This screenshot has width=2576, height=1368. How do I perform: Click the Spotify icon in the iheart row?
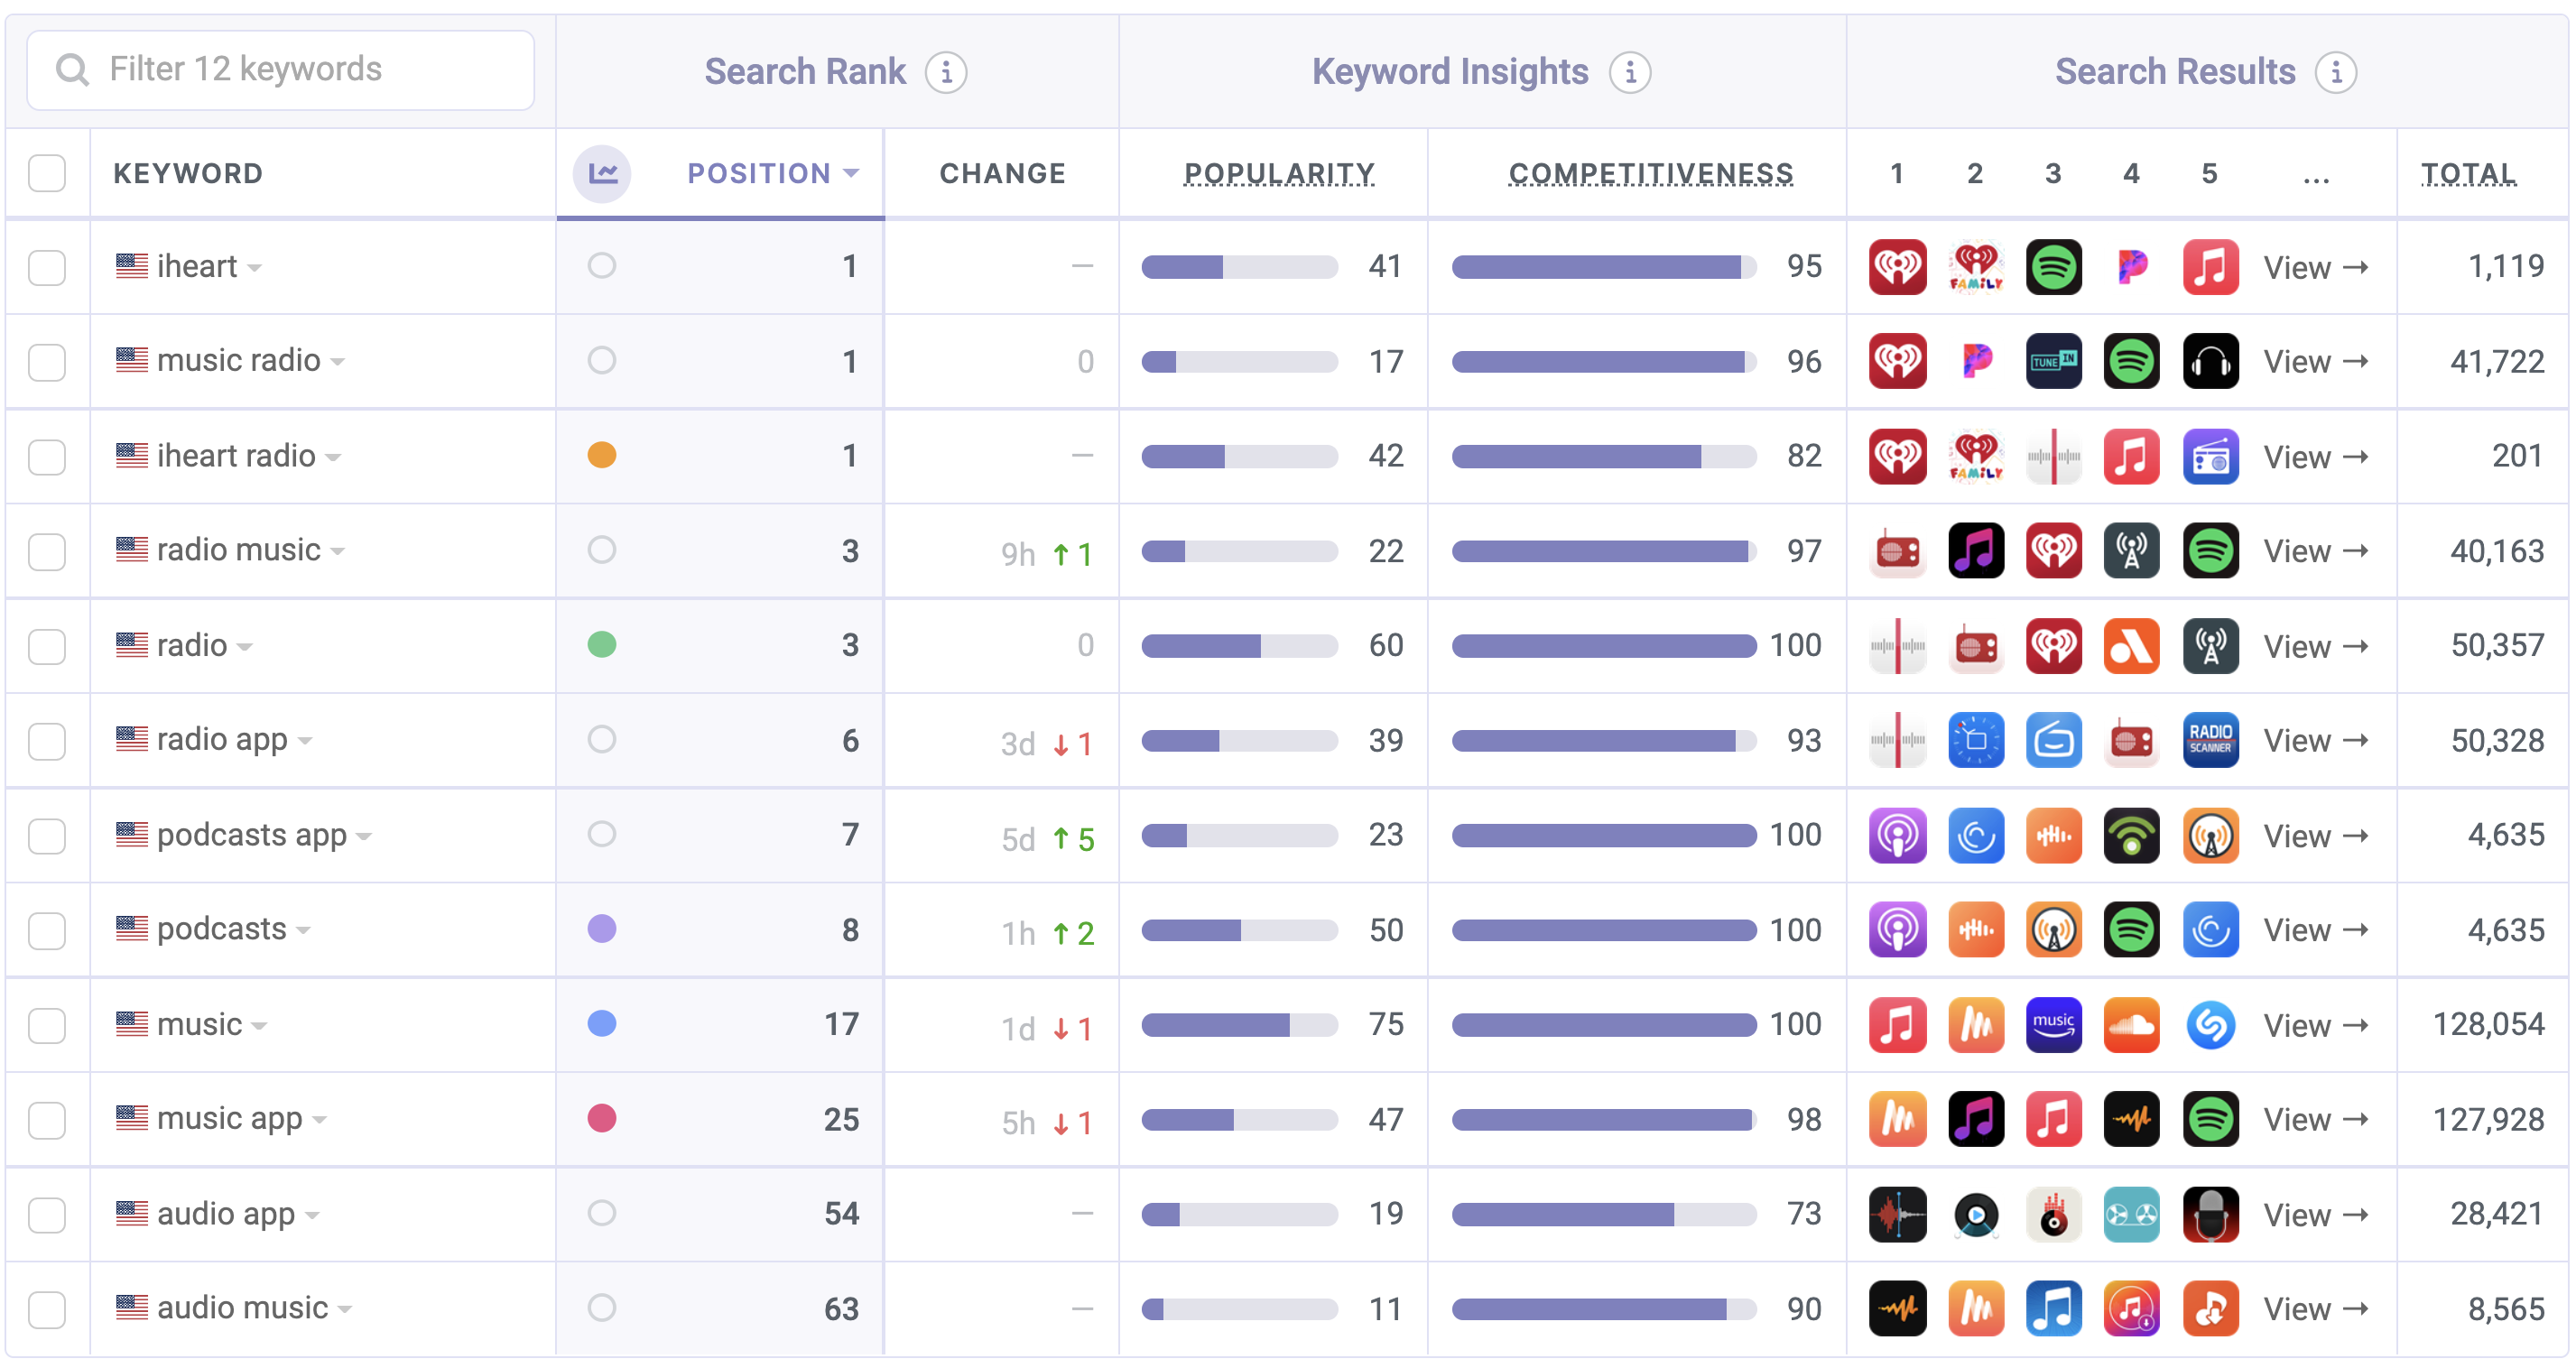[2053, 267]
